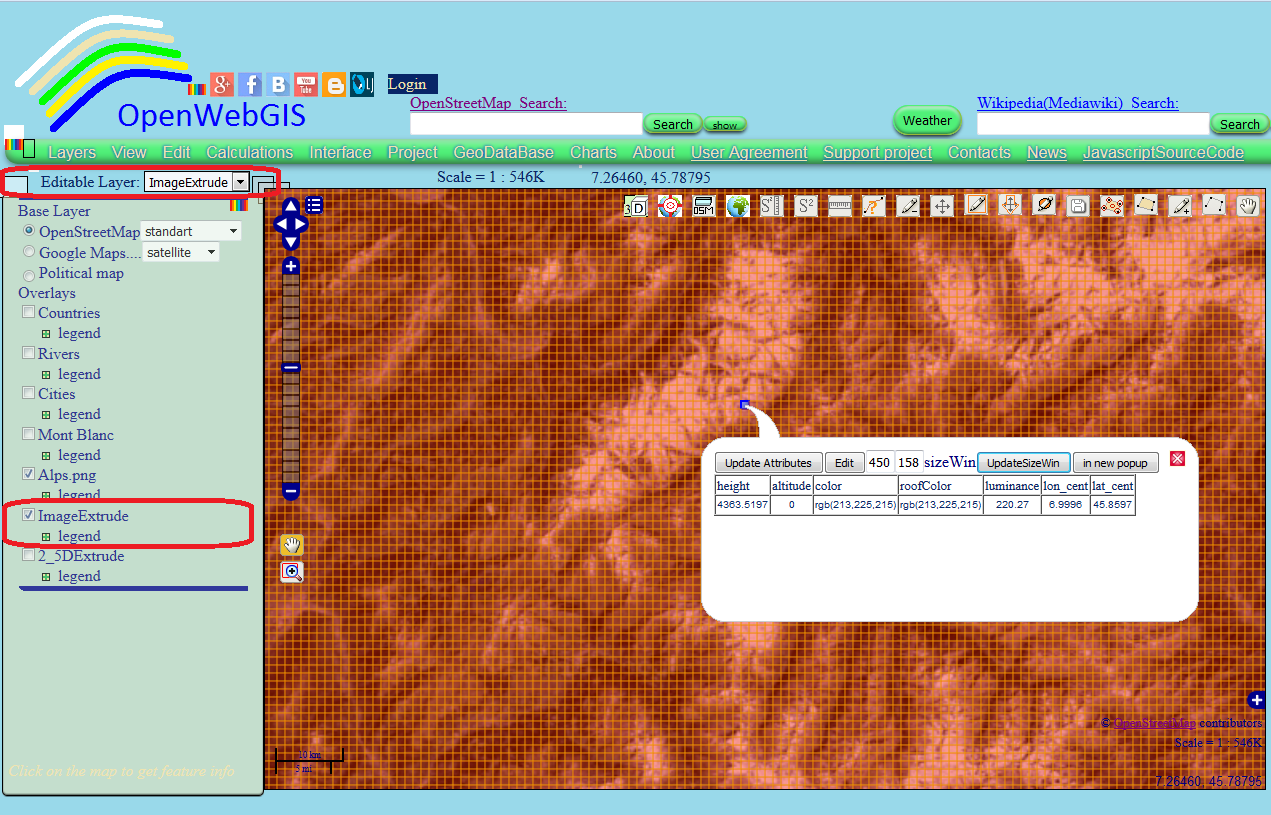Enable the Mont Blanc overlay checkbox
The image size is (1271, 815).
coord(28,434)
